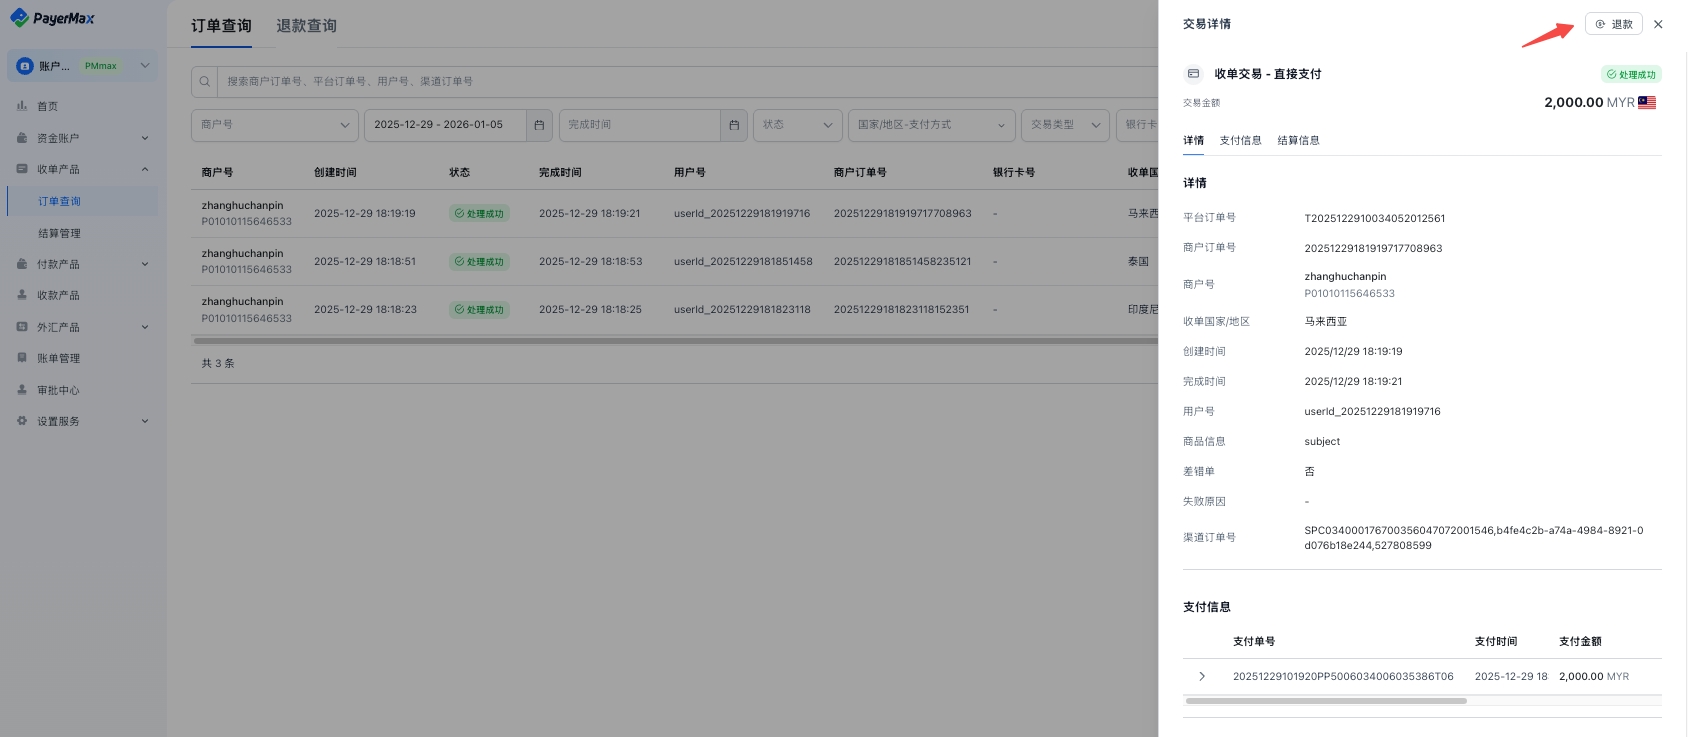Screen dimensions: 1688x737
Task: Click the 账单管理 sidebar icon
Action: (22, 358)
